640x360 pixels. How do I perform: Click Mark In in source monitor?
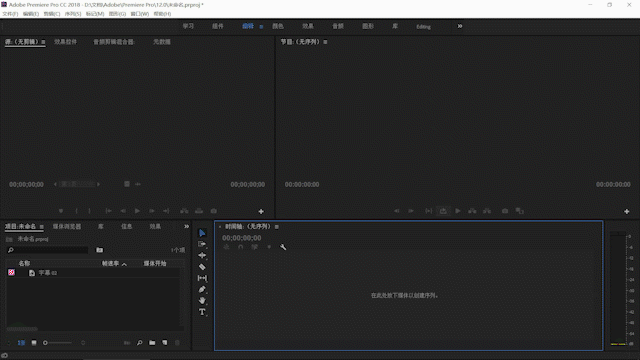[x=76, y=211]
